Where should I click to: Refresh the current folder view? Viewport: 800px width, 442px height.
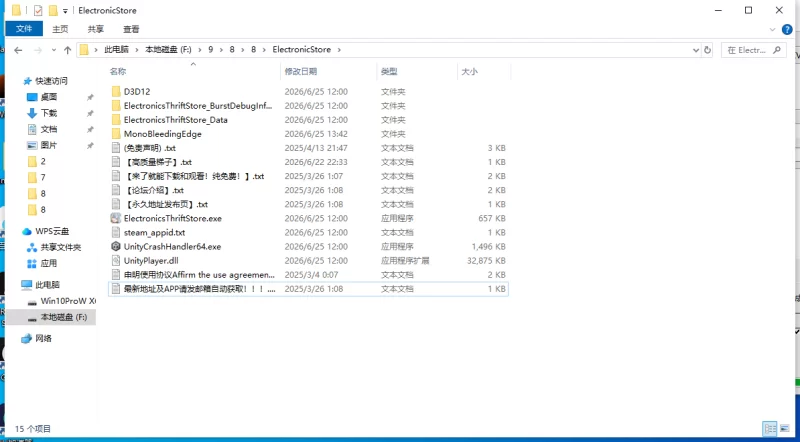[707, 50]
